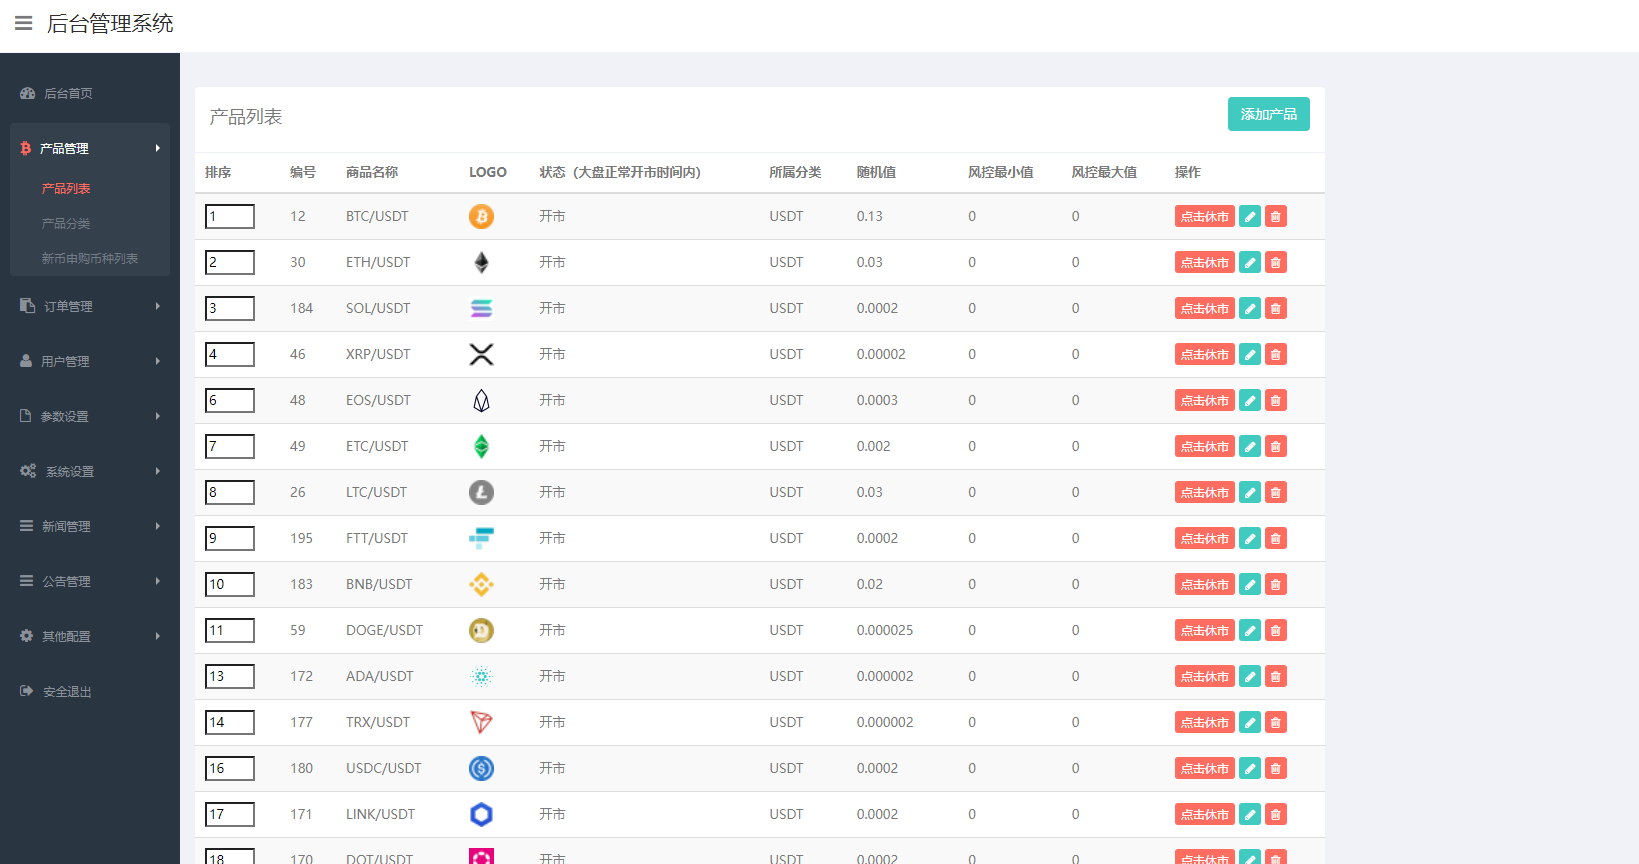This screenshot has width=1639, height=864.
Task: Click edit pencil icon for BTC/USDT row
Action: coord(1249,216)
